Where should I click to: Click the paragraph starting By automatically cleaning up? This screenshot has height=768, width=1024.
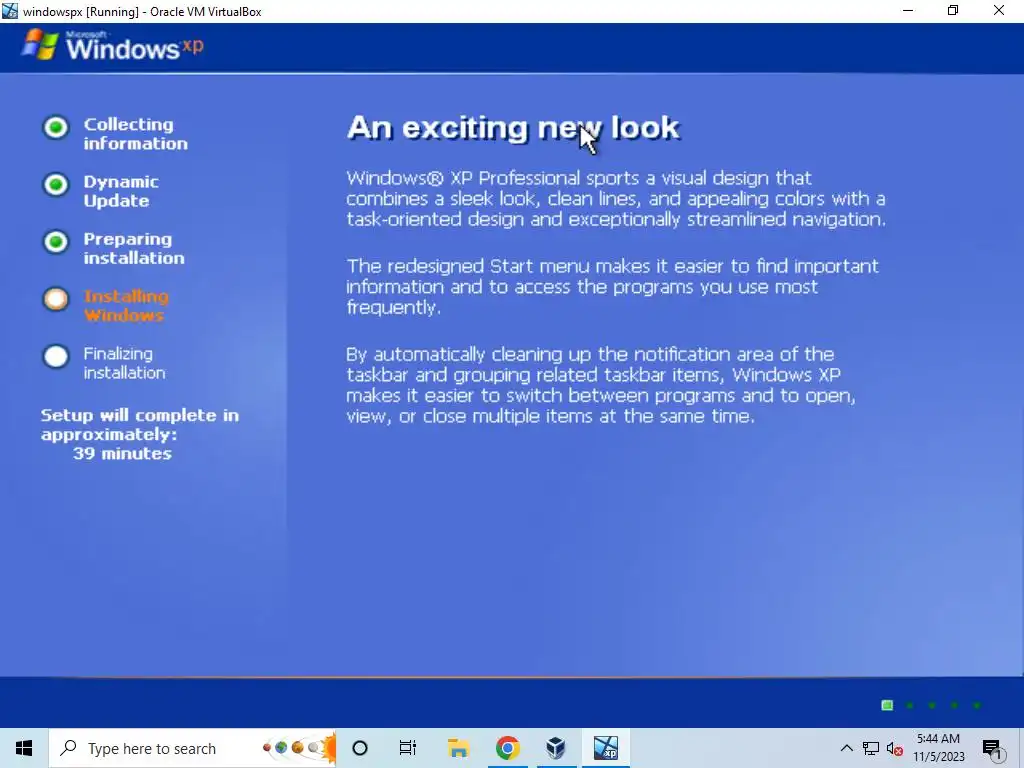pos(600,385)
